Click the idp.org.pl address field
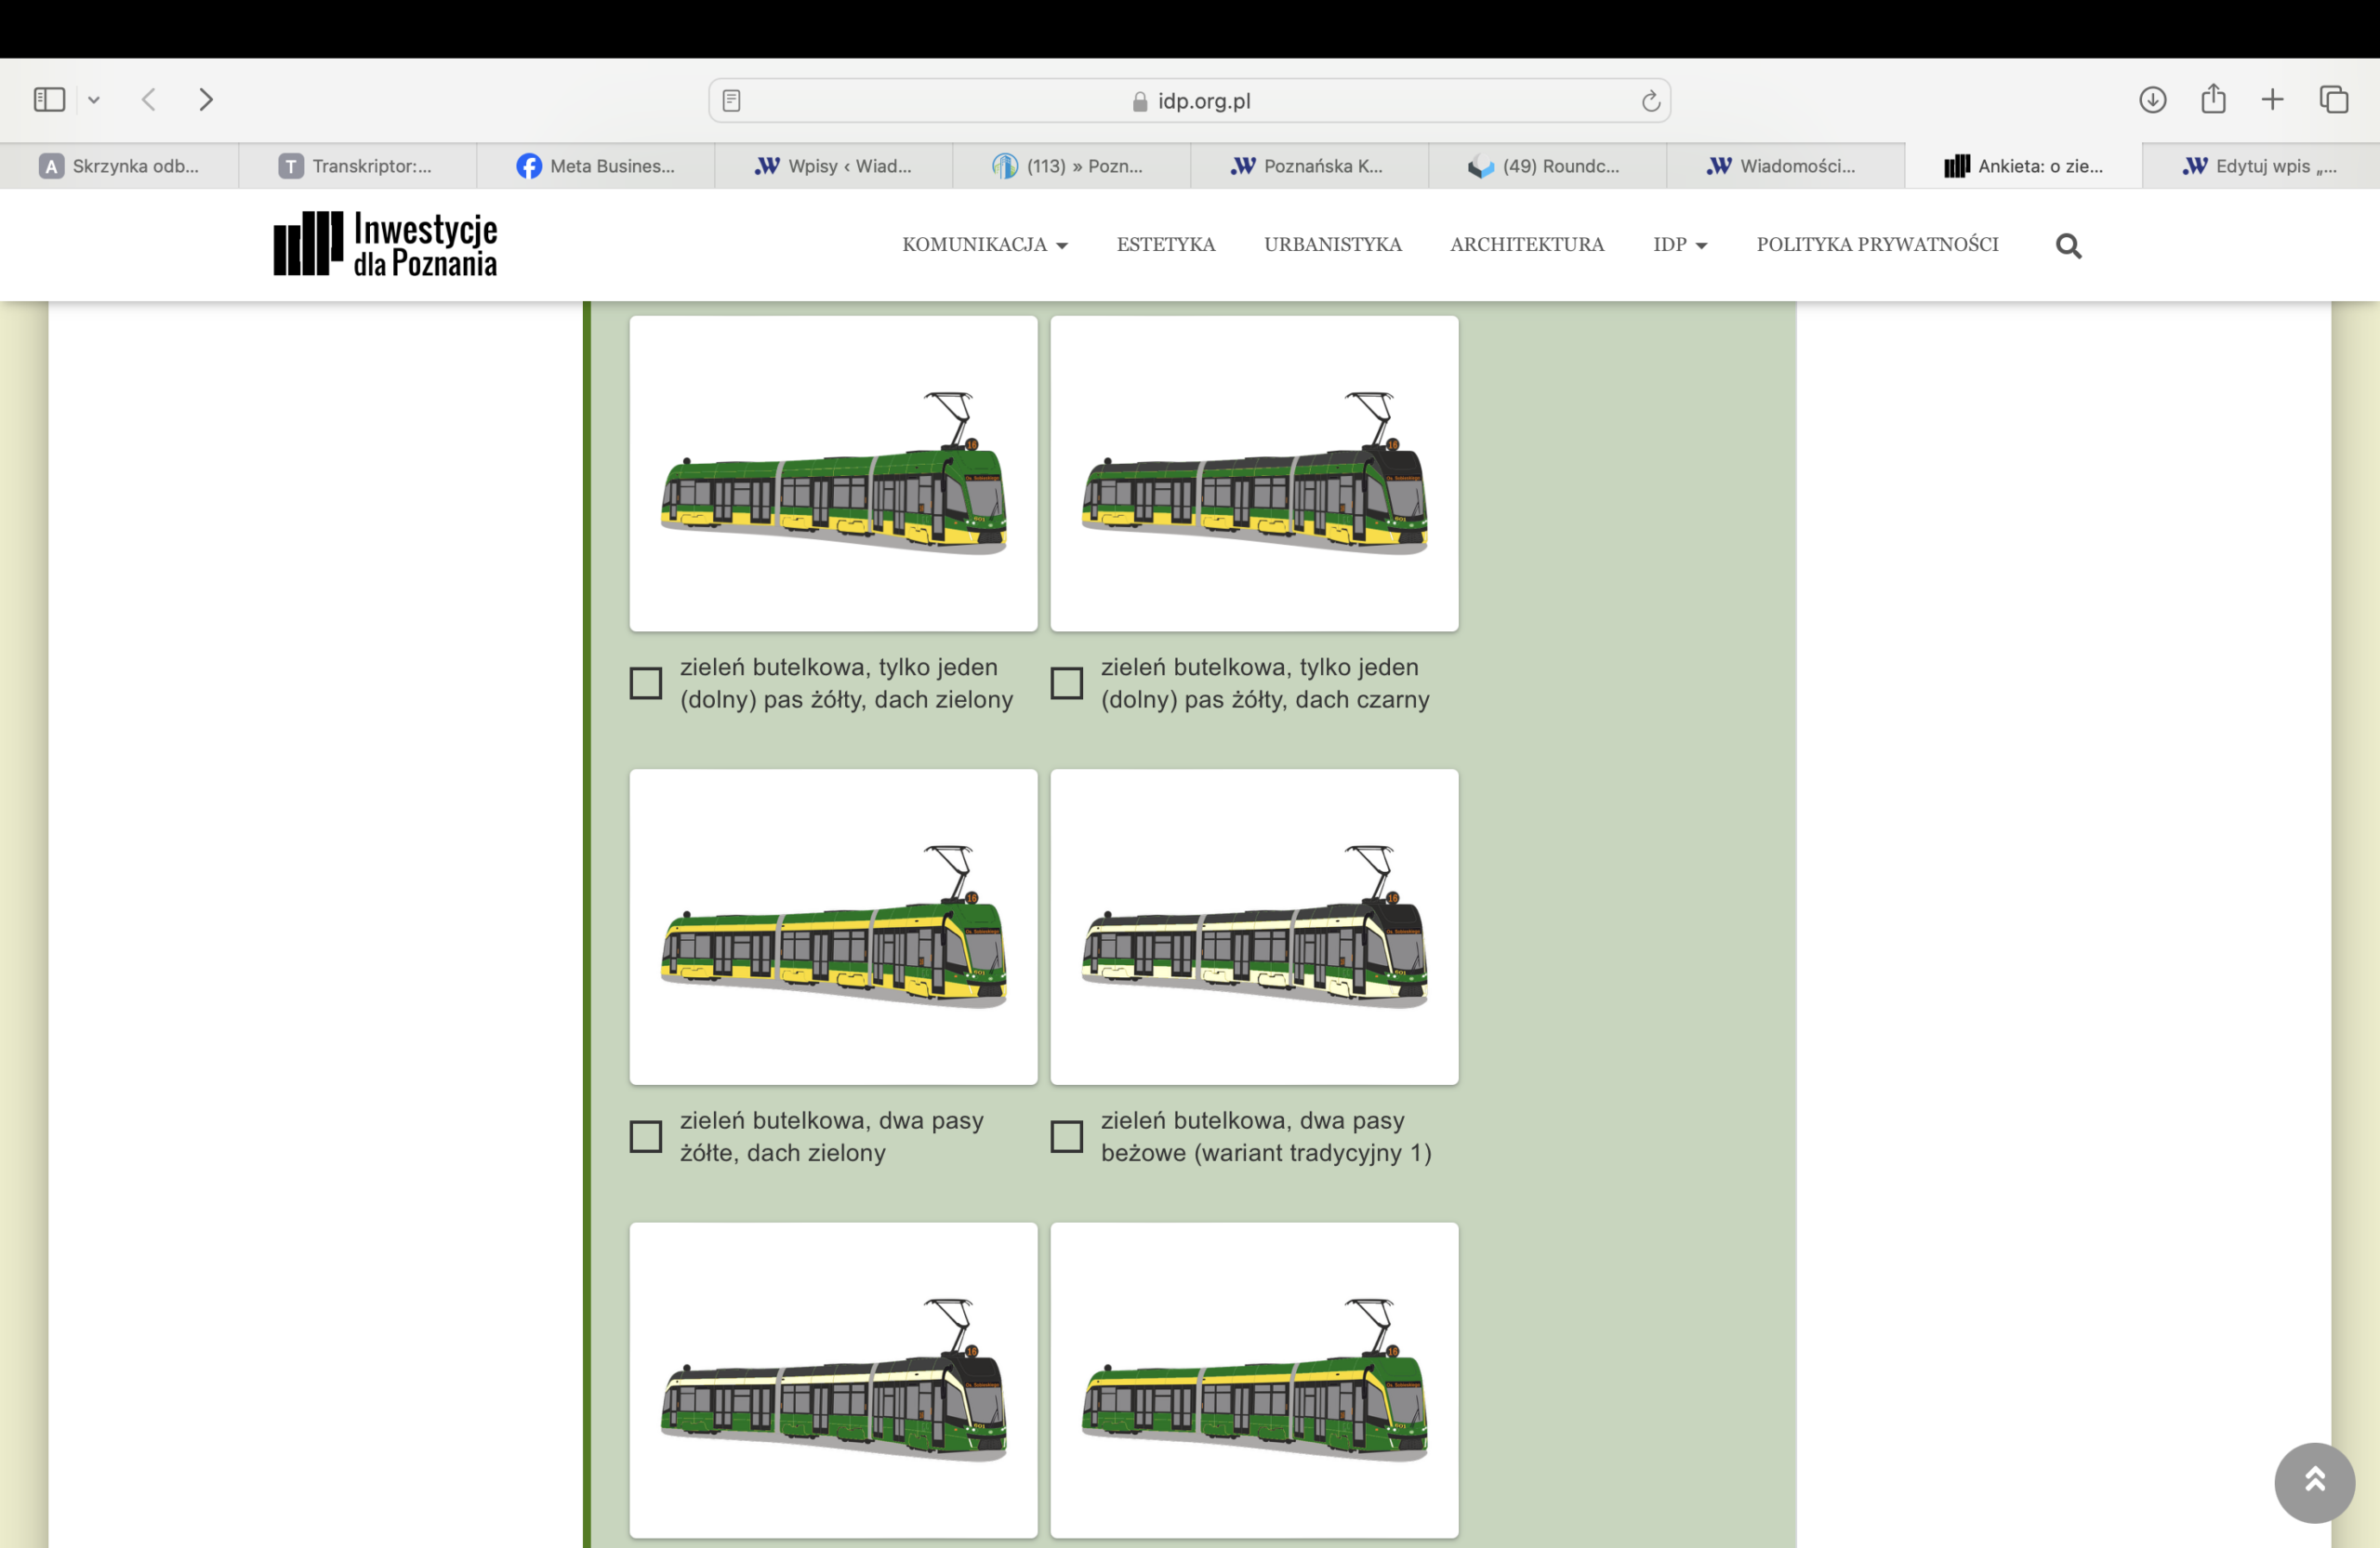The image size is (2380, 1548). click(x=1190, y=101)
